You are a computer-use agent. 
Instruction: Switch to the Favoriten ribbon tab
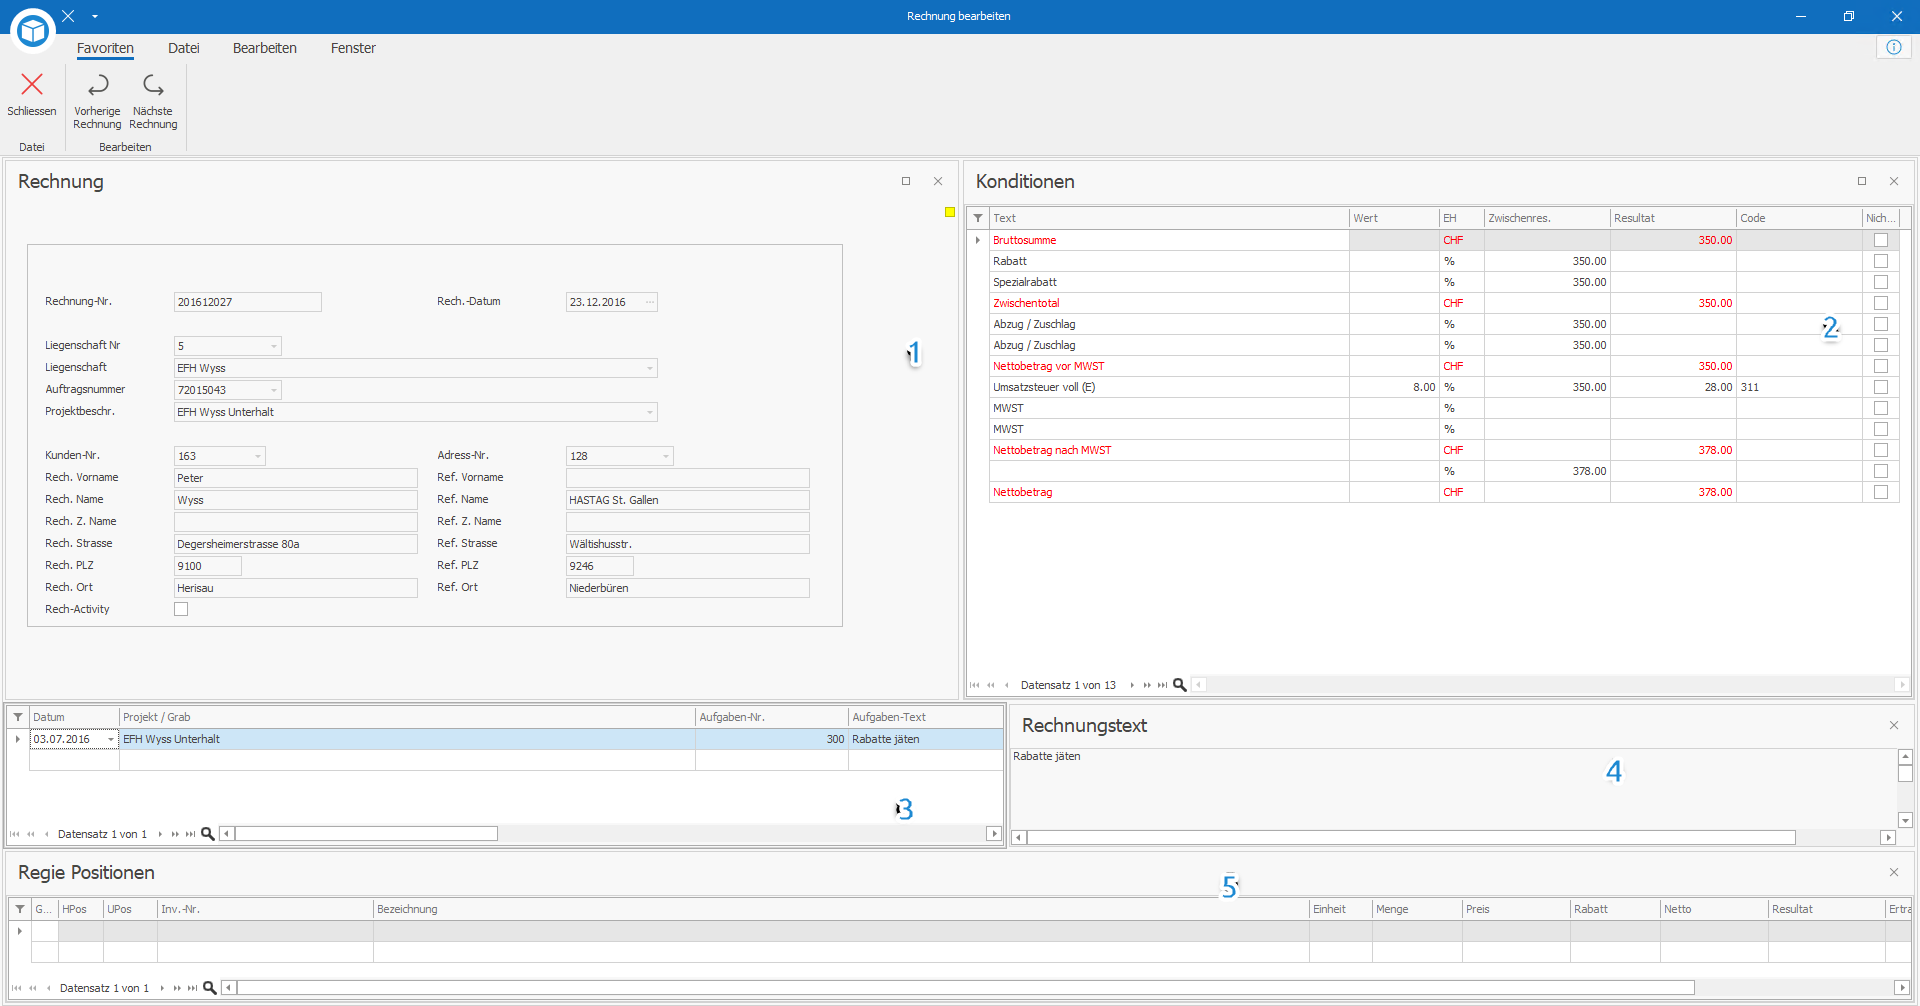pos(105,48)
